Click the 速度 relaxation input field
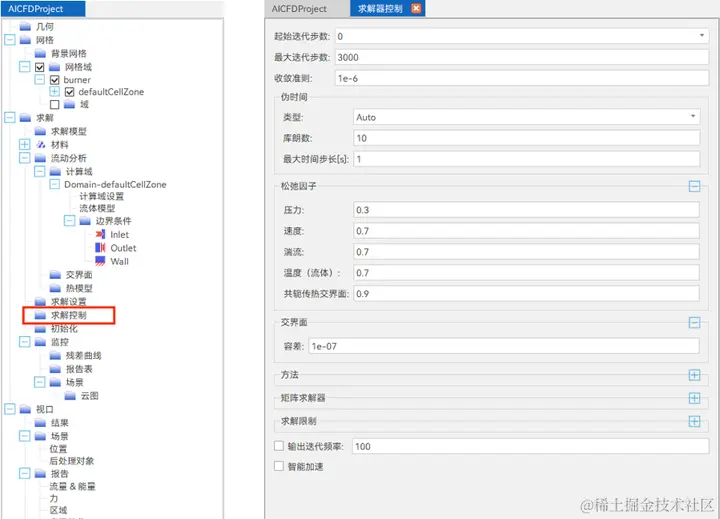Viewport: 720px width, 519px height. coord(527,231)
